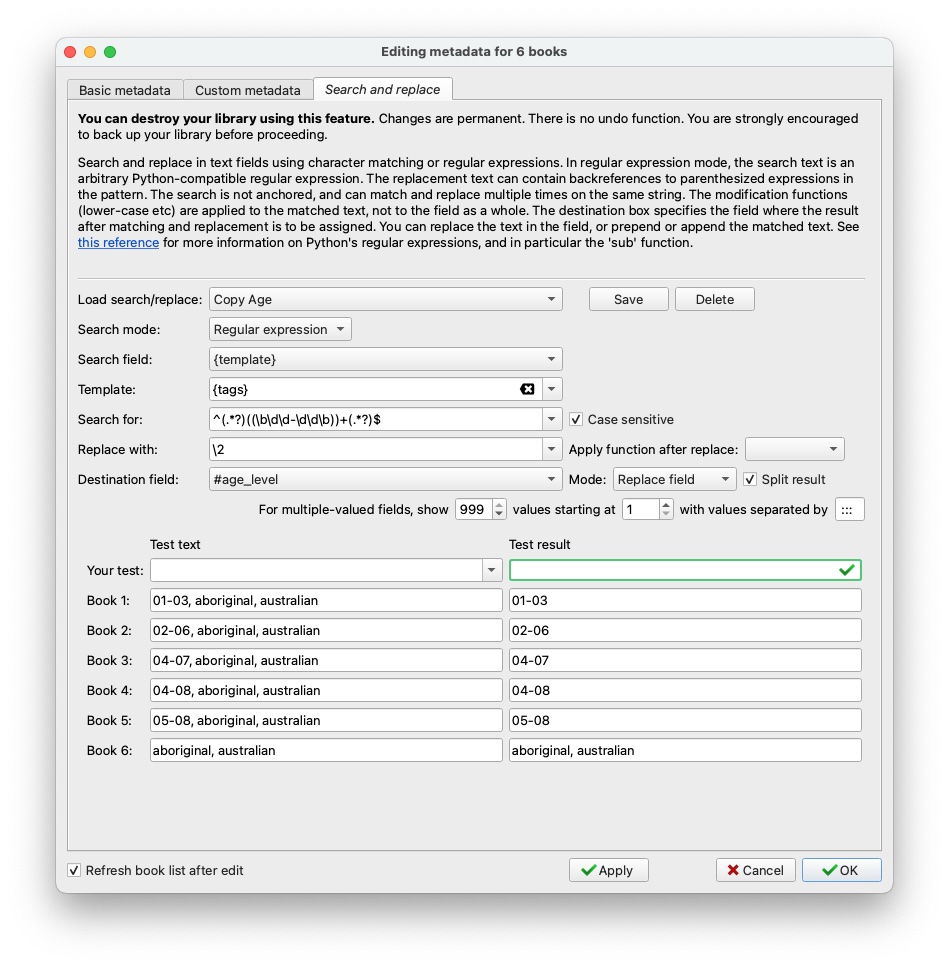Click Book 4 test text '04-08, aboriginal, australian'
Viewport: 949px width, 967px height.
click(x=326, y=690)
